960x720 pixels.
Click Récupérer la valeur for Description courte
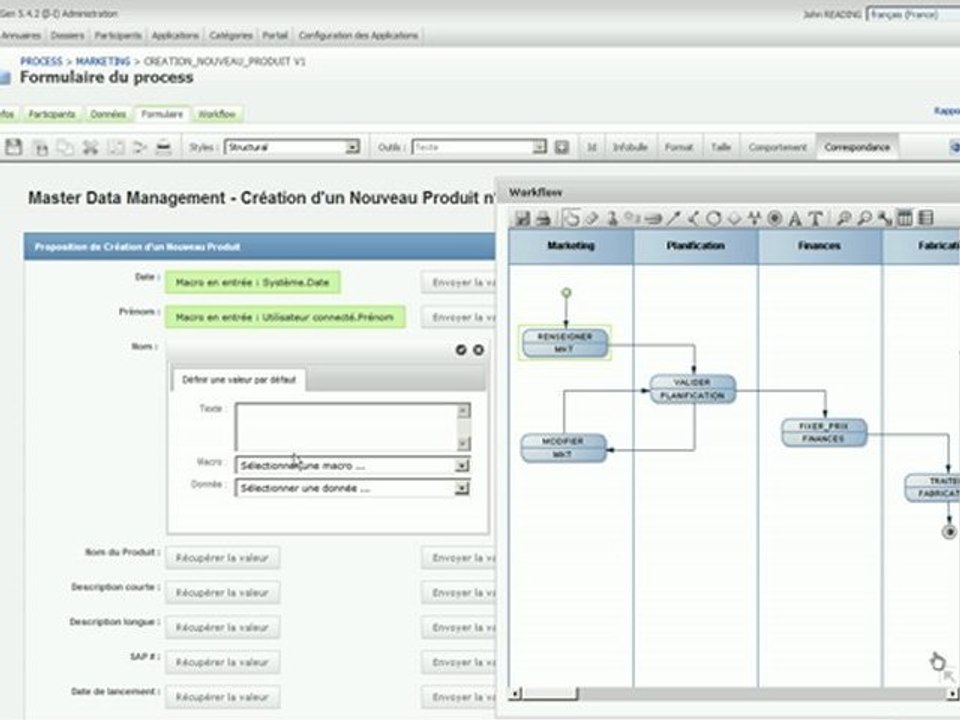[222, 593]
